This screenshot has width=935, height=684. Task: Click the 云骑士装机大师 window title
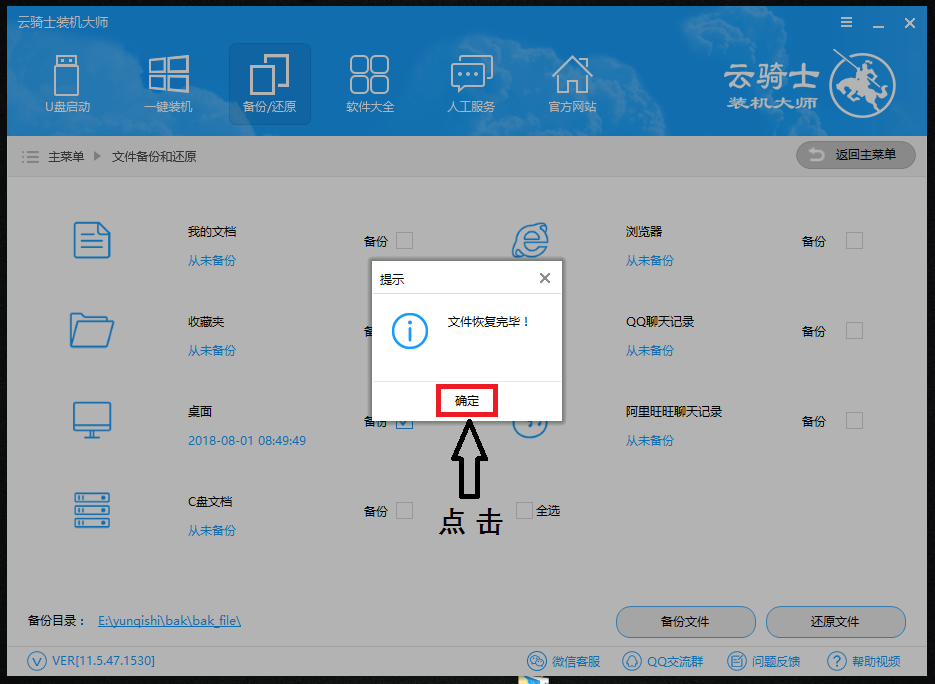pos(63,23)
